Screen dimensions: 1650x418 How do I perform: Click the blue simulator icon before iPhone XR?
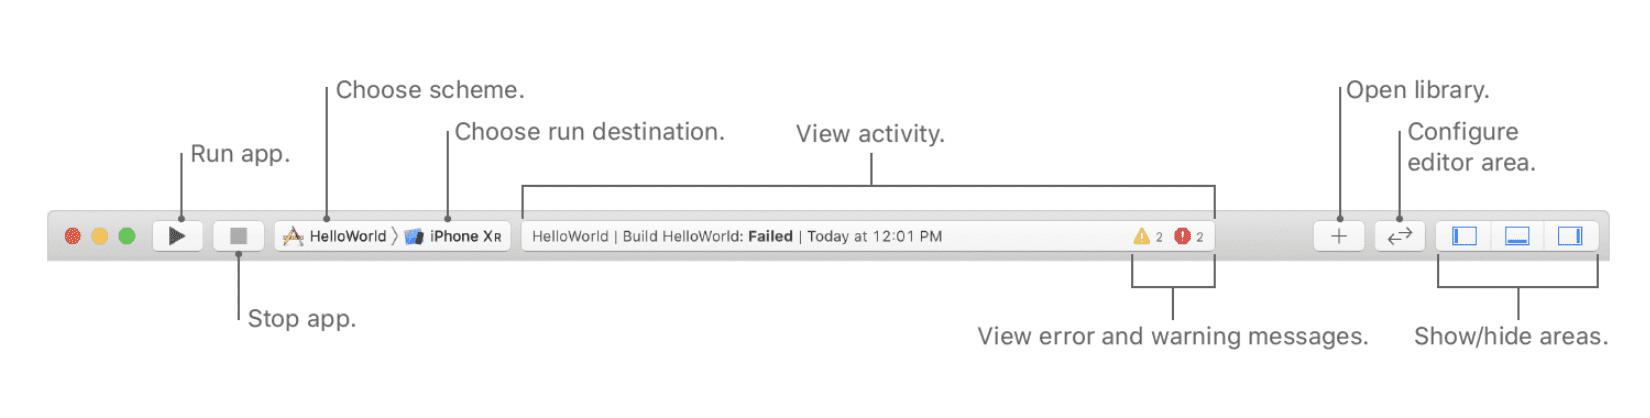coord(414,236)
